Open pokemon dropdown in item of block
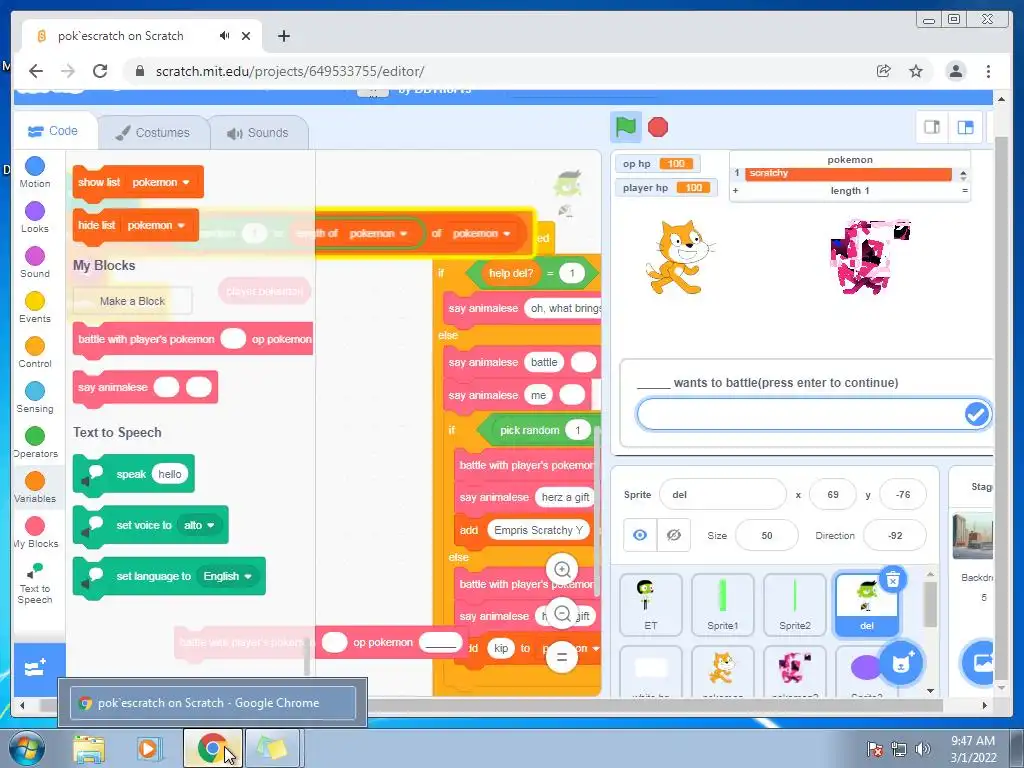This screenshot has height=768, width=1024. click(x=481, y=234)
